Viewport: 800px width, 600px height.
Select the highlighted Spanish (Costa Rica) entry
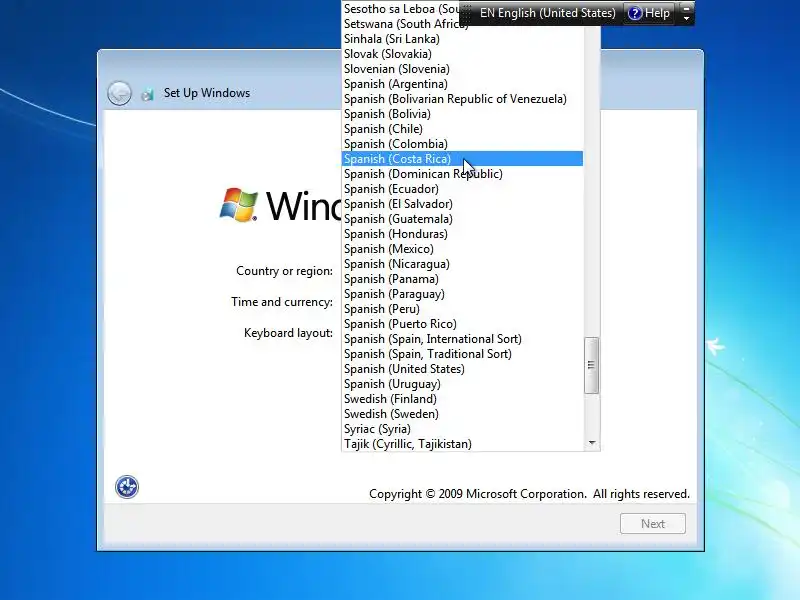point(462,159)
